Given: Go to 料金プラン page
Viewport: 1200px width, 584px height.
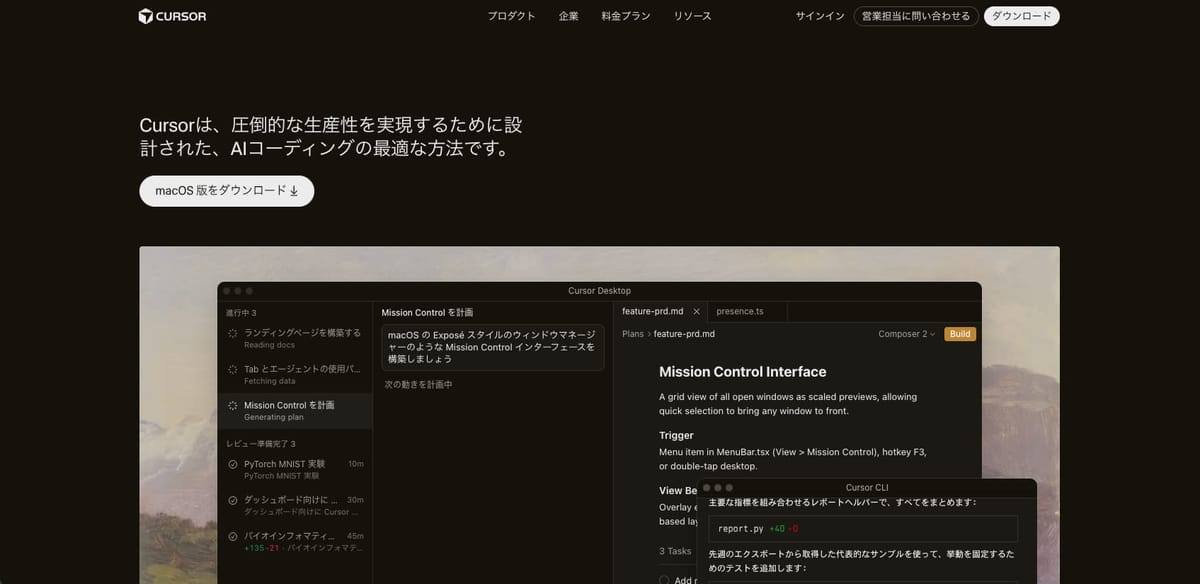Looking at the screenshot, I should tap(626, 16).
